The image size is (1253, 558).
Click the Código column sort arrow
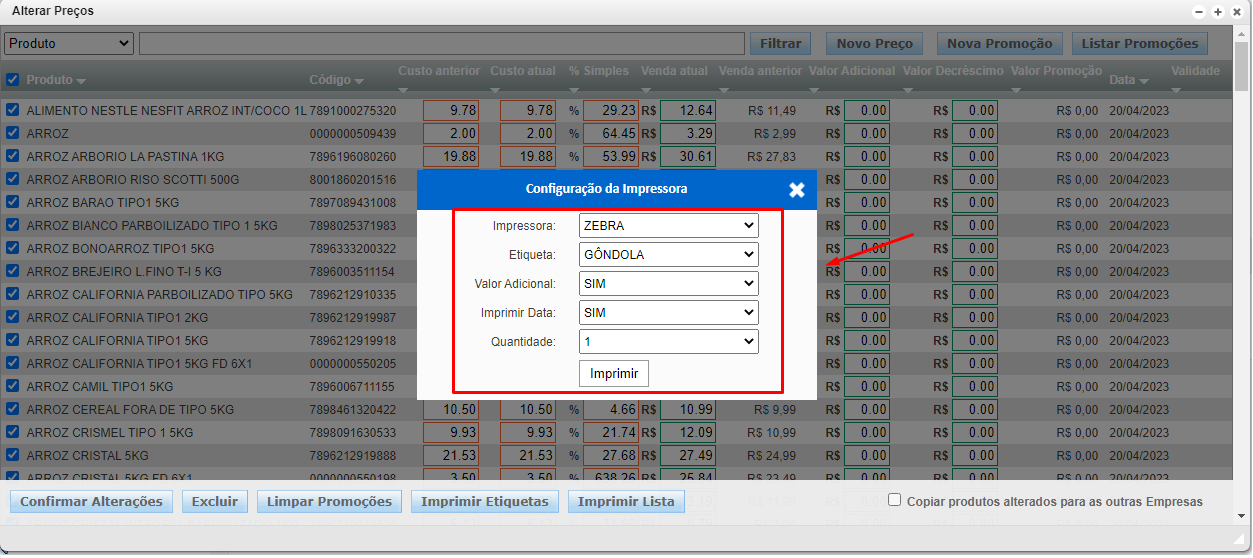(x=359, y=81)
